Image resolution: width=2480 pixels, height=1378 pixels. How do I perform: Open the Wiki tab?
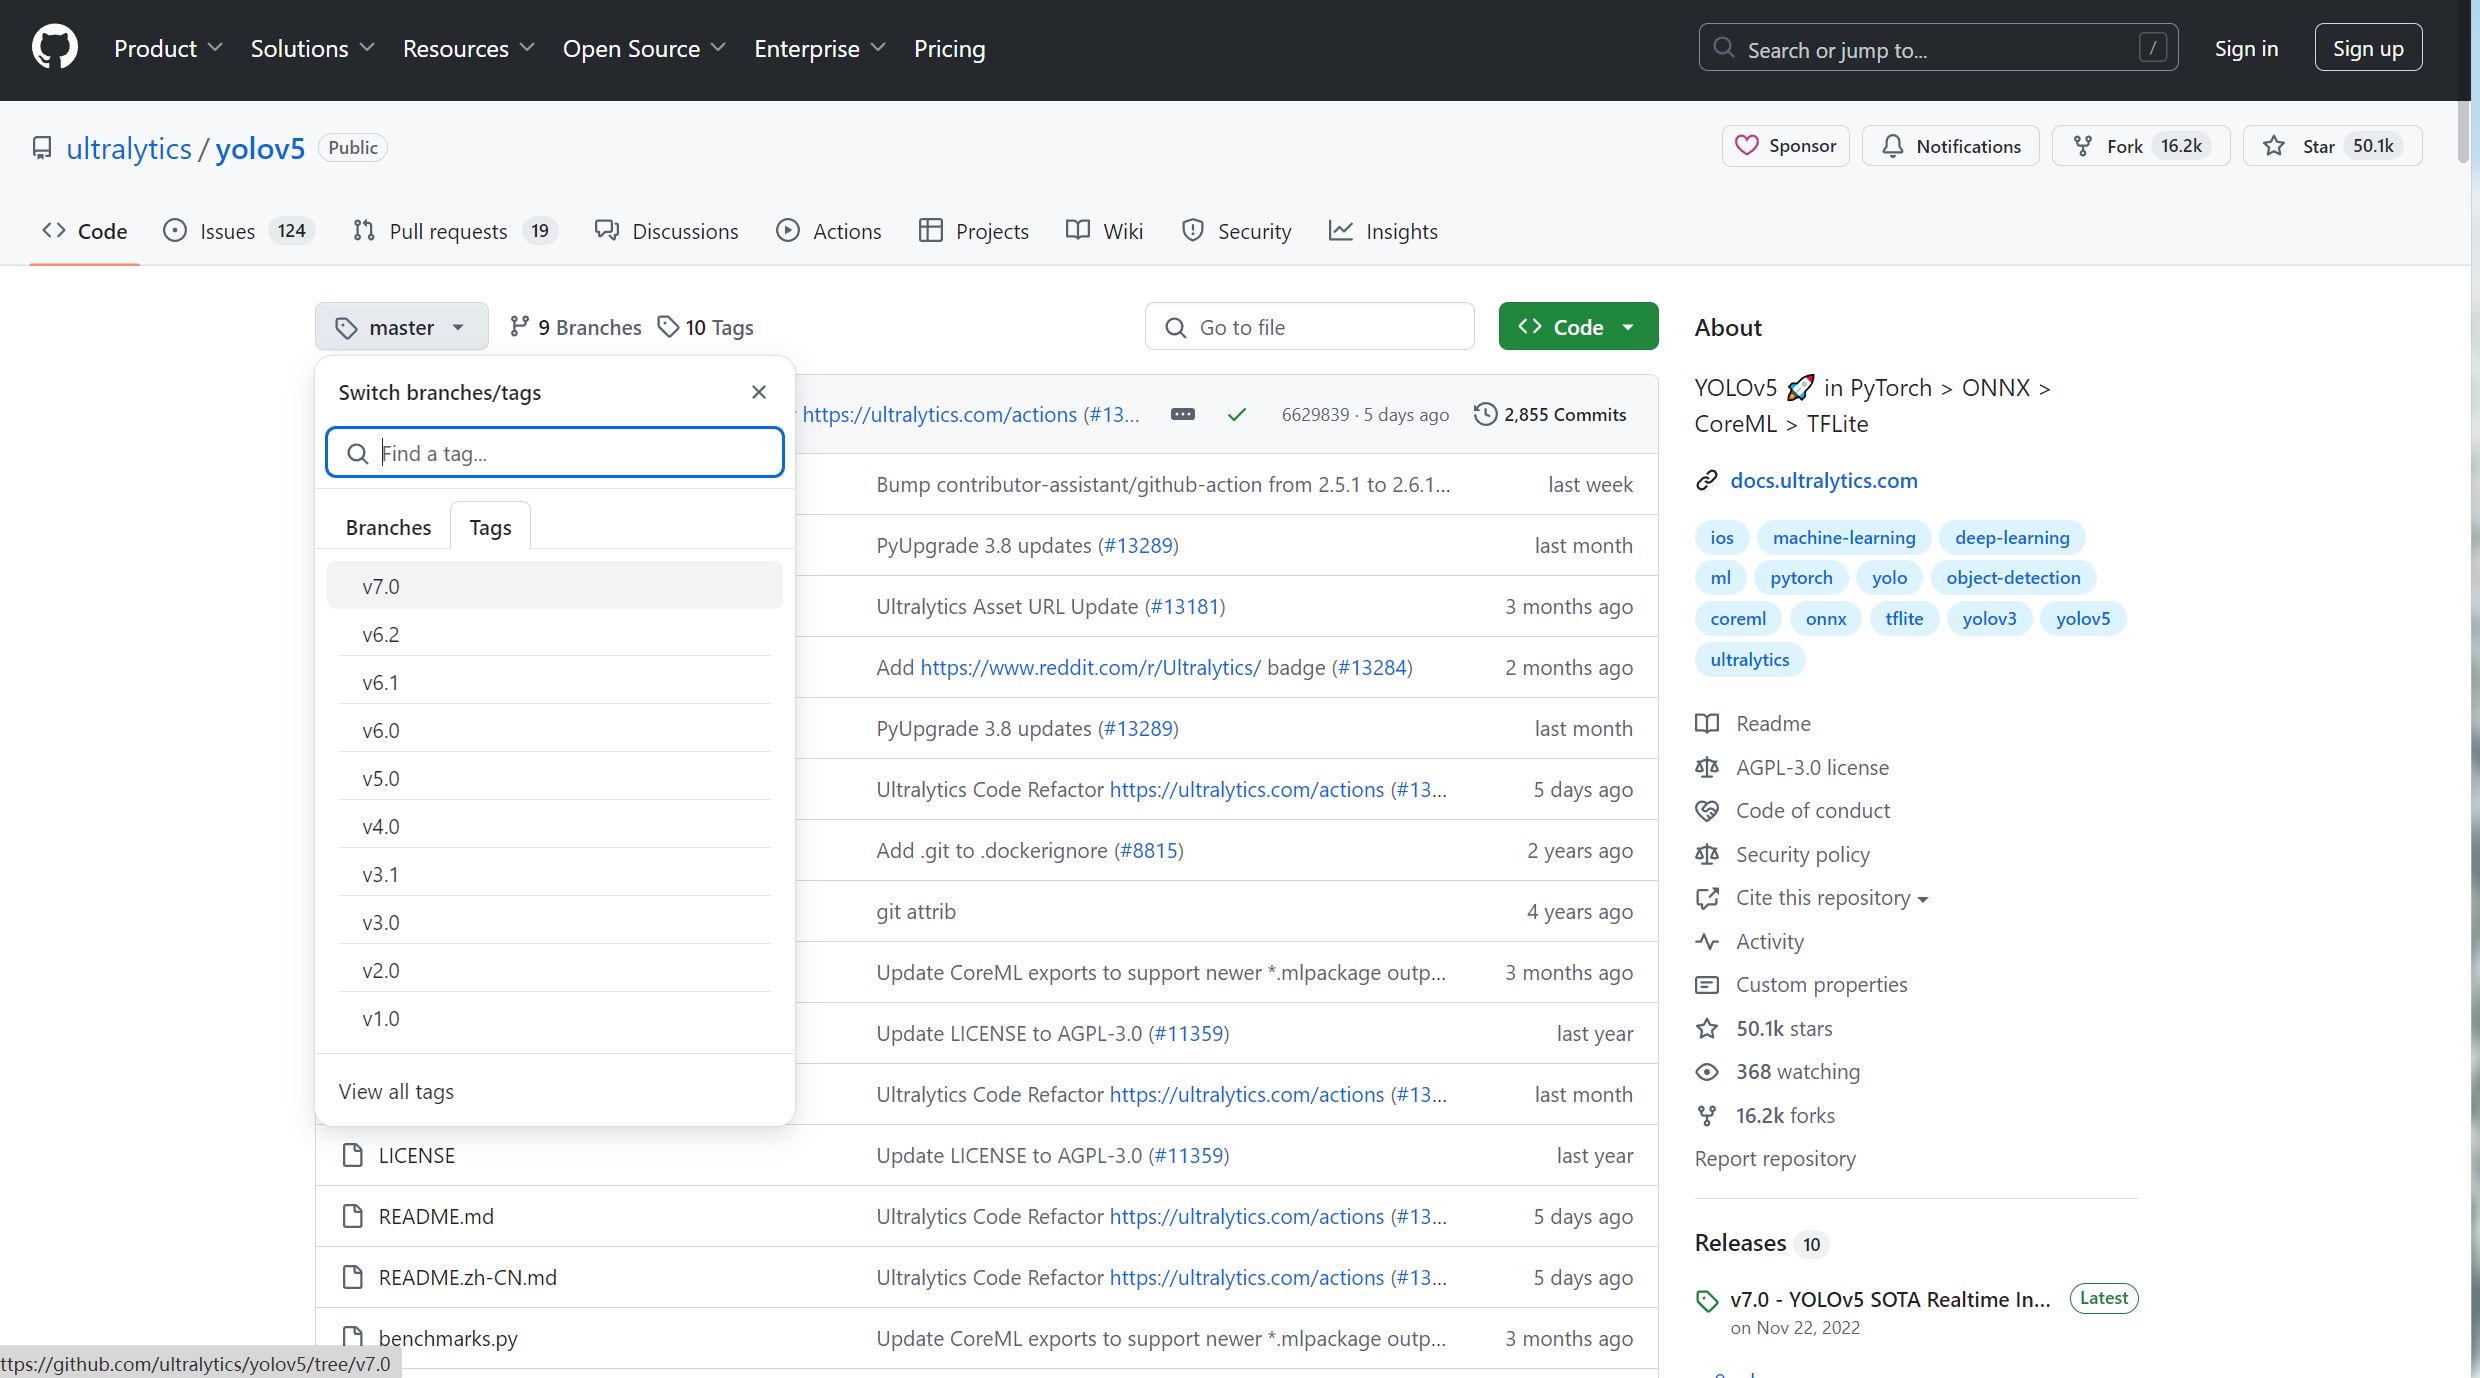pyautogui.click(x=1104, y=231)
